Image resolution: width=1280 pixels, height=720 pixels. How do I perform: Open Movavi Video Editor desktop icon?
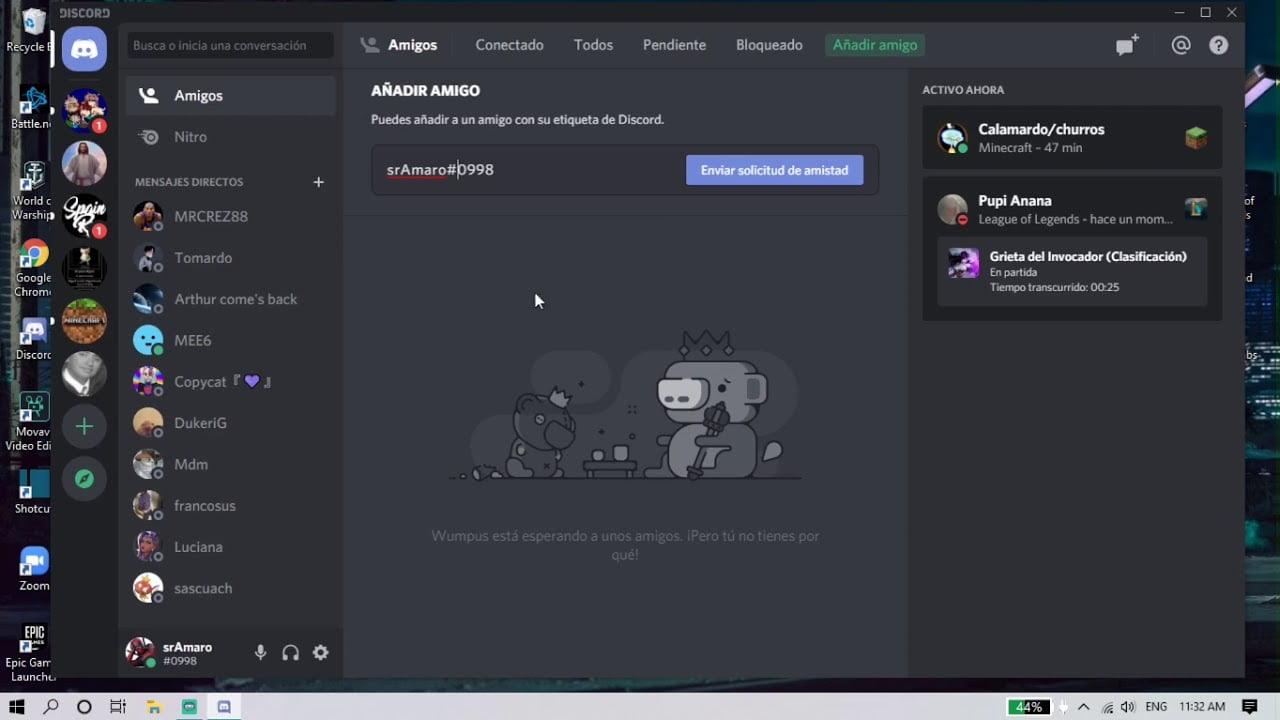(x=33, y=421)
